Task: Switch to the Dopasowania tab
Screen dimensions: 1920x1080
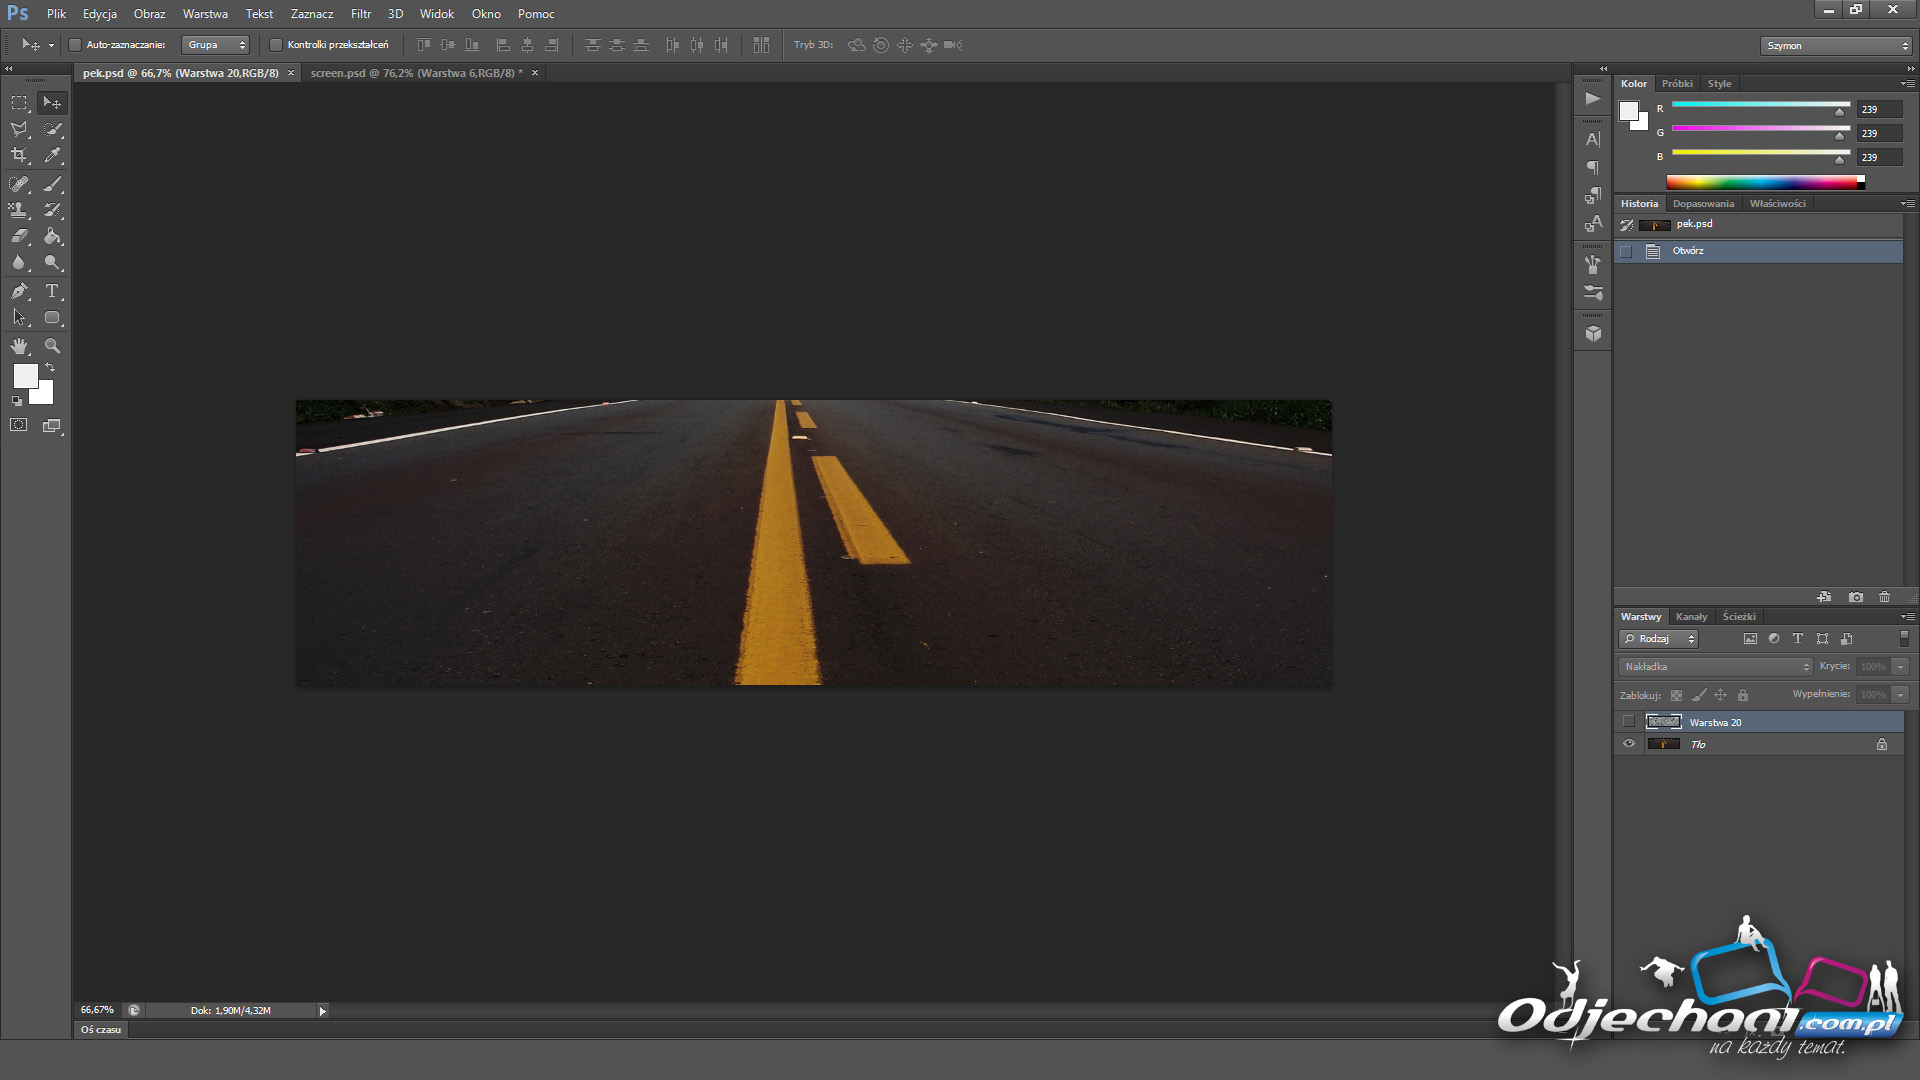Action: coord(1703,204)
